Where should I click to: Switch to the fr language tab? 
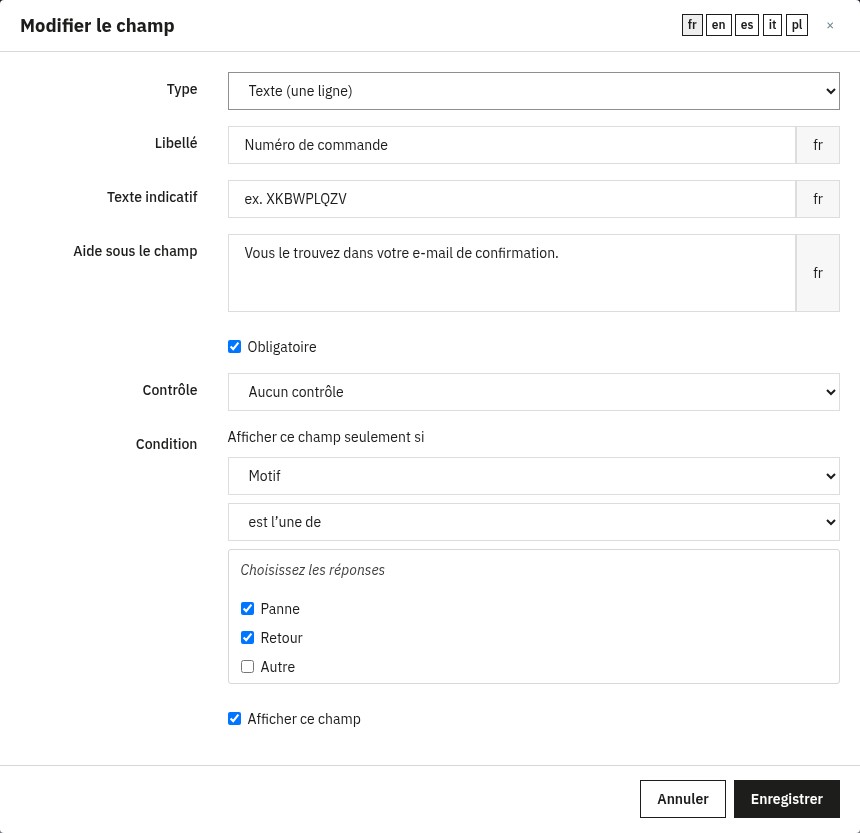(x=692, y=25)
